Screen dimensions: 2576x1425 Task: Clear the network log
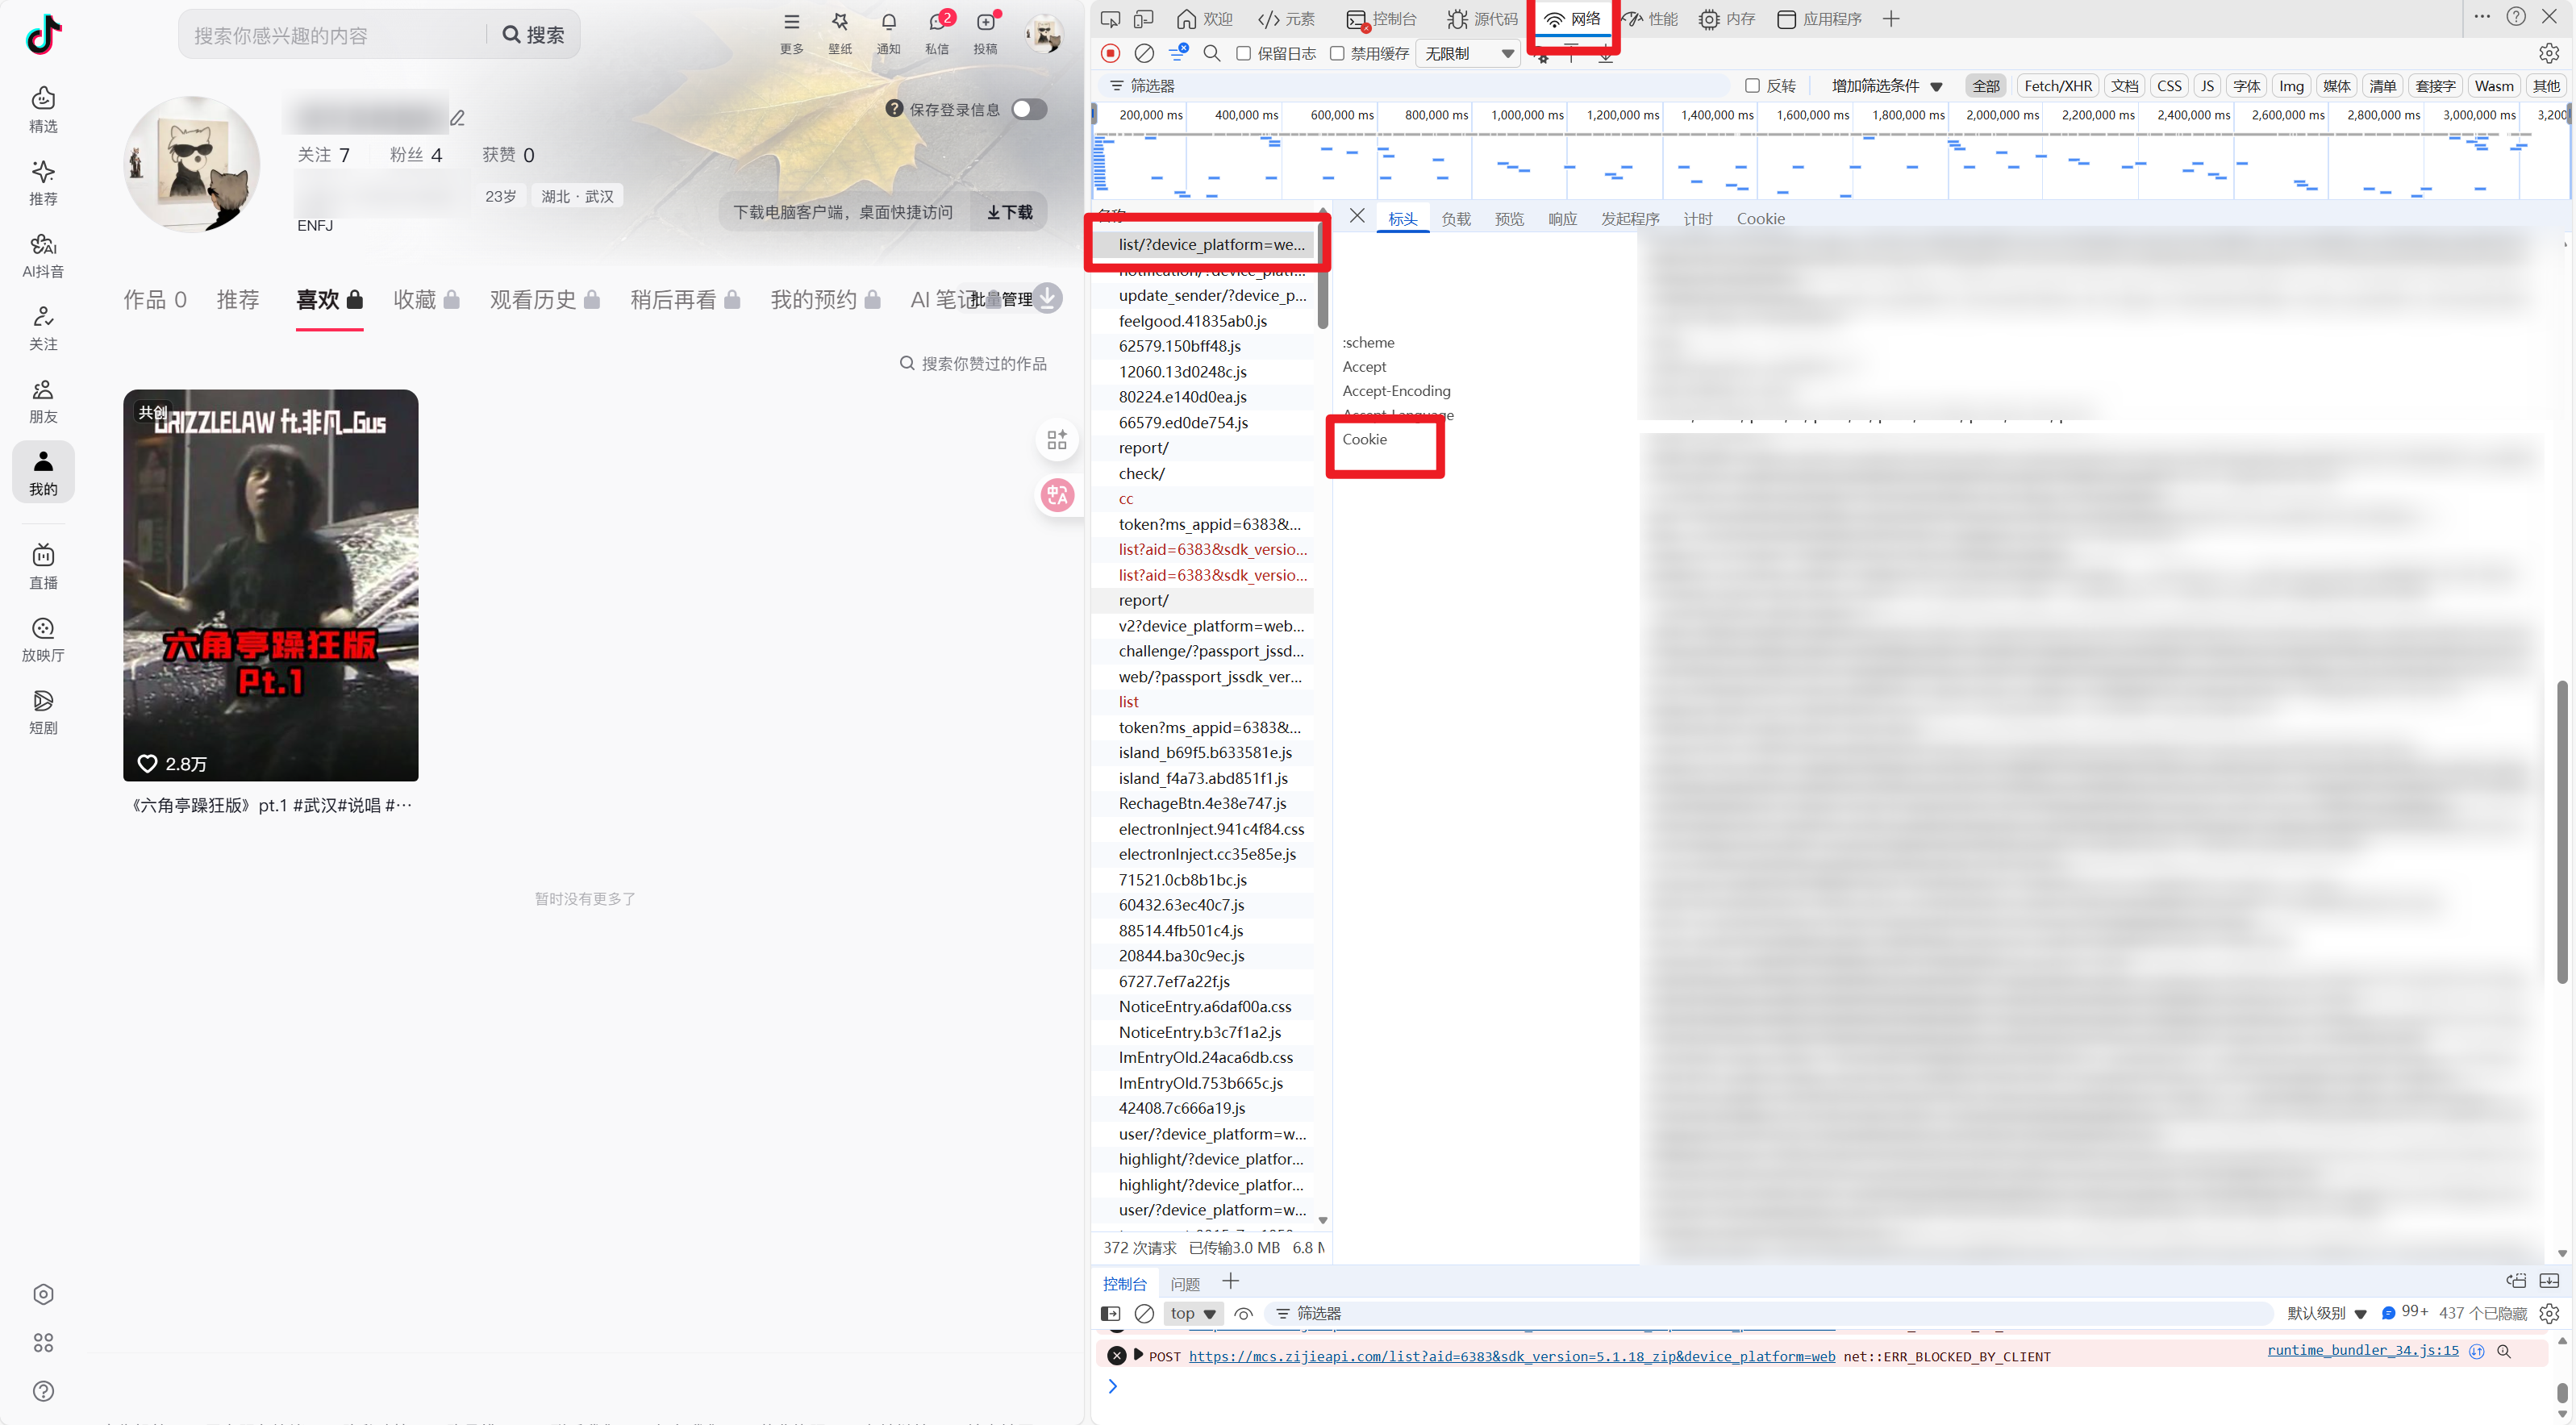[x=1144, y=53]
